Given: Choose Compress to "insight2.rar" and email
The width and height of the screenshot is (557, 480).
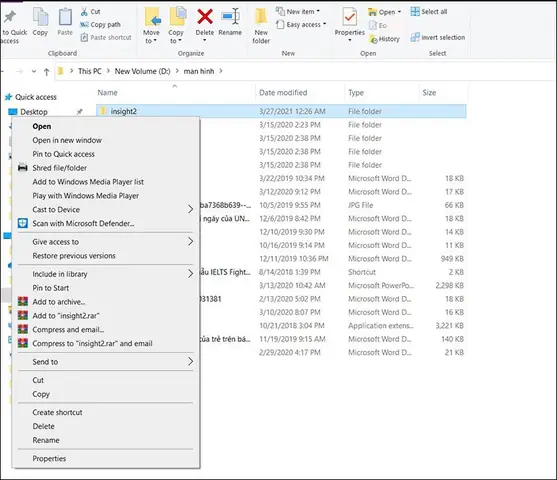Looking at the screenshot, I should click(x=92, y=344).
